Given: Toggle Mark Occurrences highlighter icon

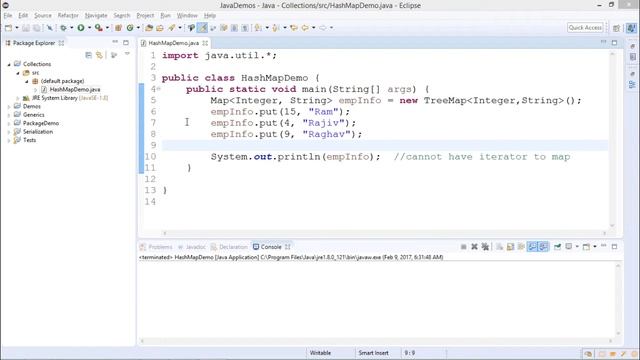Looking at the screenshot, I should [x=202, y=28].
